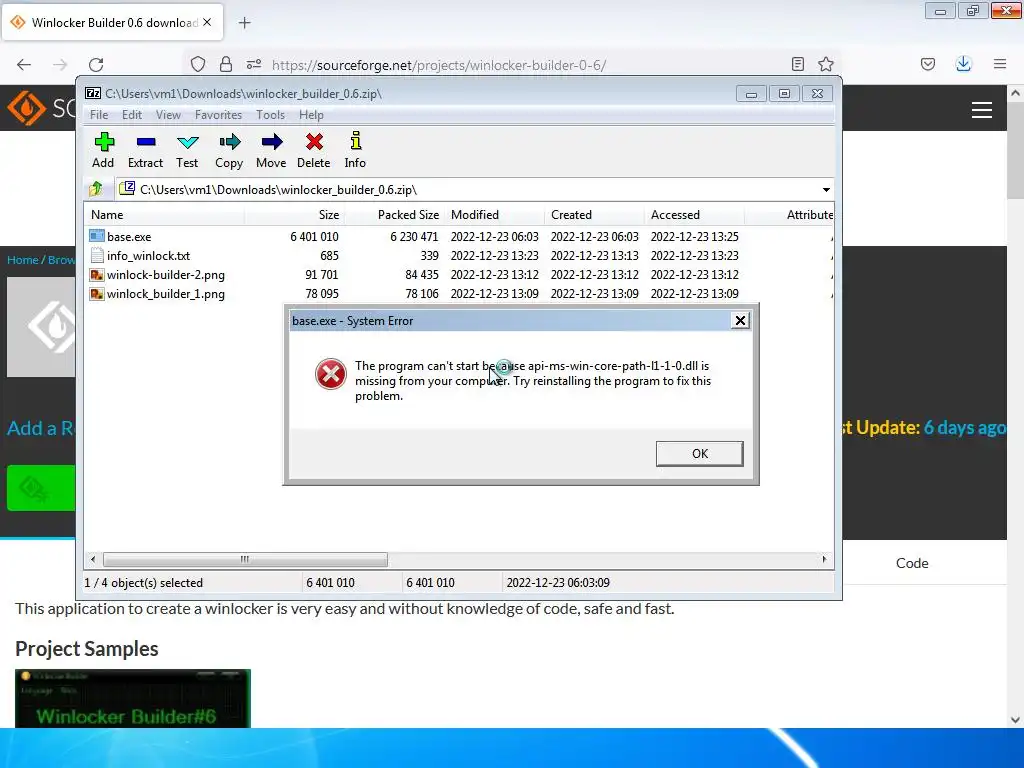Click the horizontal scrollbar right arrow
Viewport: 1024px width, 768px height.
click(824, 560)
